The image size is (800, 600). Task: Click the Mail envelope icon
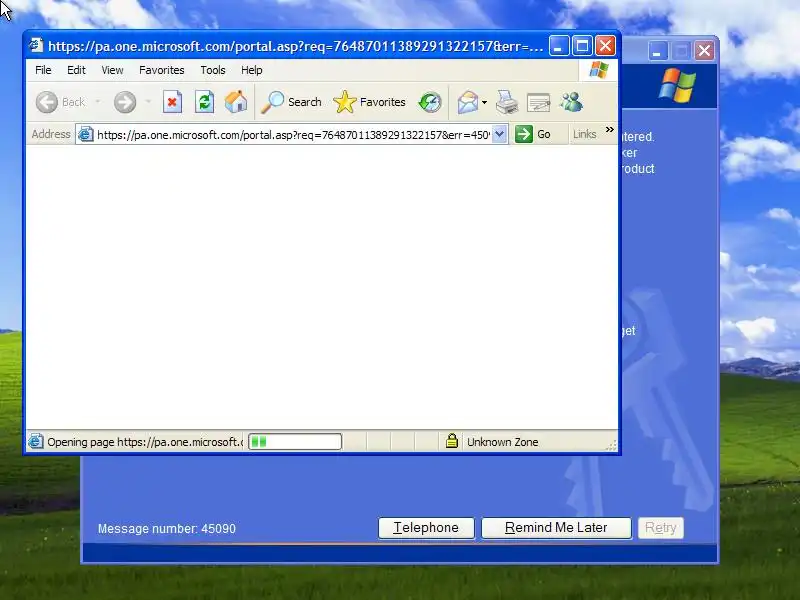pyautogui.click(x=467, y=102)
